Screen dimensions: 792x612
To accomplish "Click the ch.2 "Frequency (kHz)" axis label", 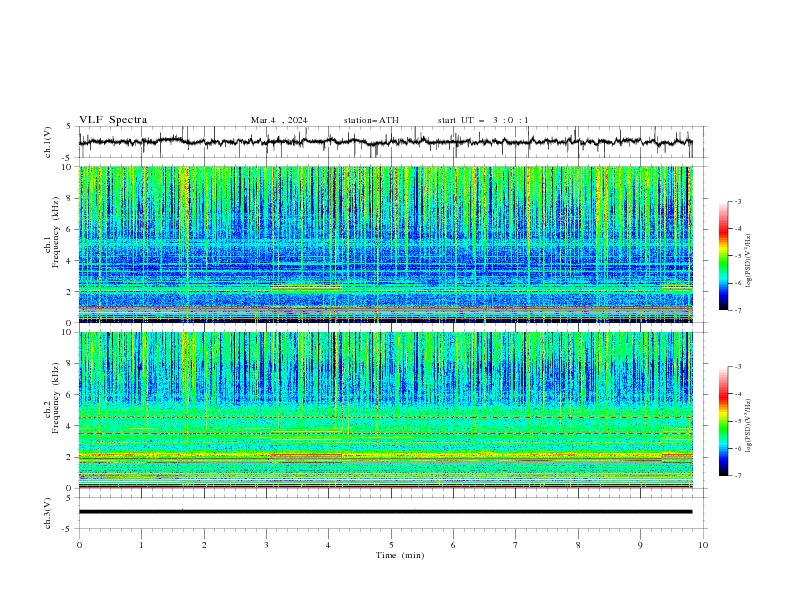I will click(x=55, y=398).
